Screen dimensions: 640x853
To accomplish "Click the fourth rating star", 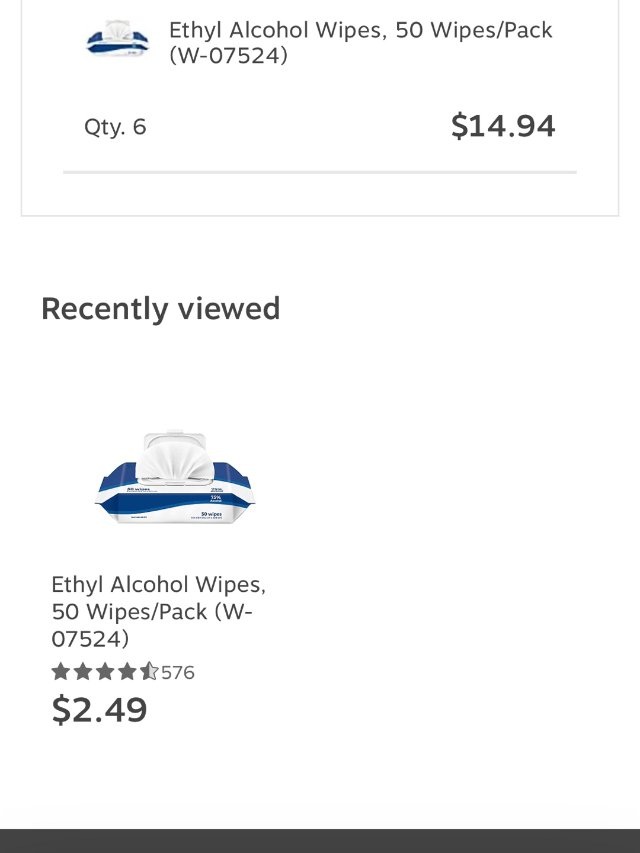I will point(127,672).
